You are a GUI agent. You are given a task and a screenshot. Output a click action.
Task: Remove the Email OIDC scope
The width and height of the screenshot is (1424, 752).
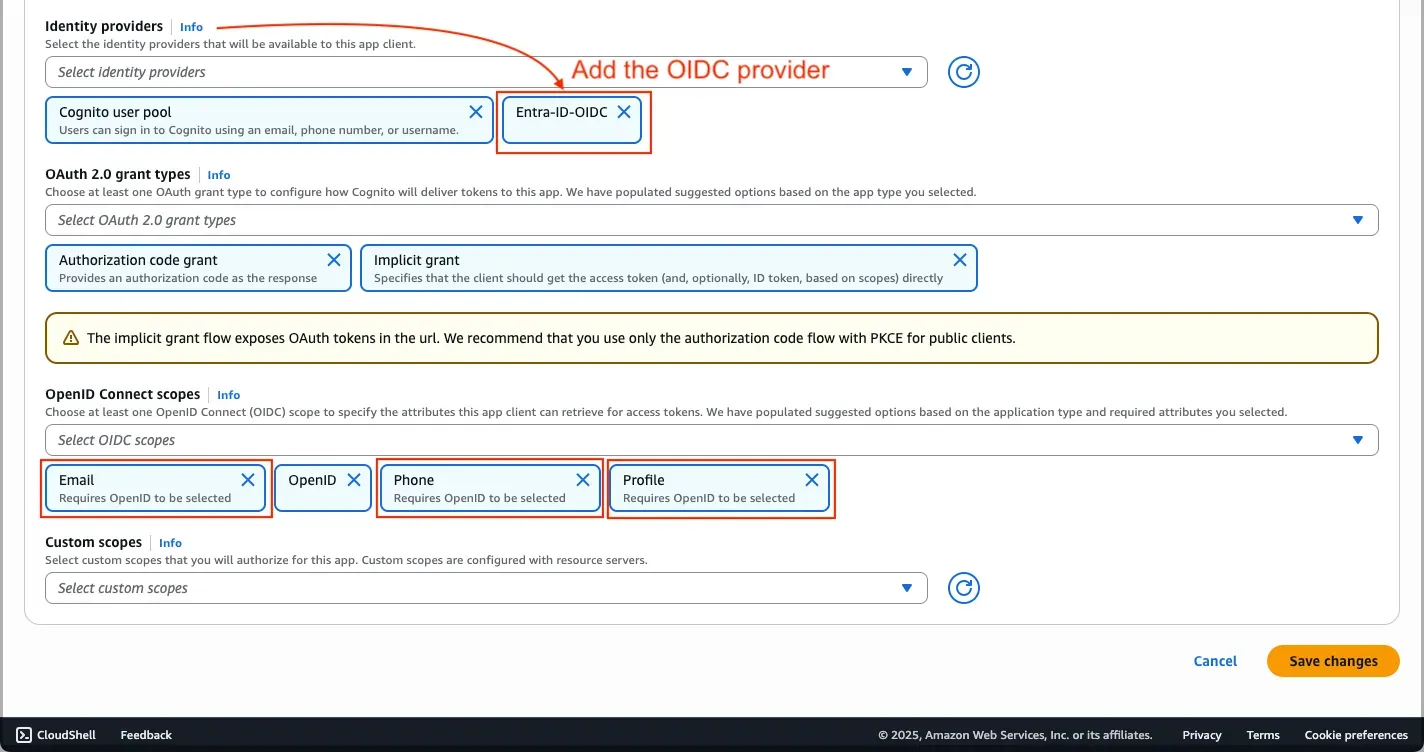pos(248,480)
